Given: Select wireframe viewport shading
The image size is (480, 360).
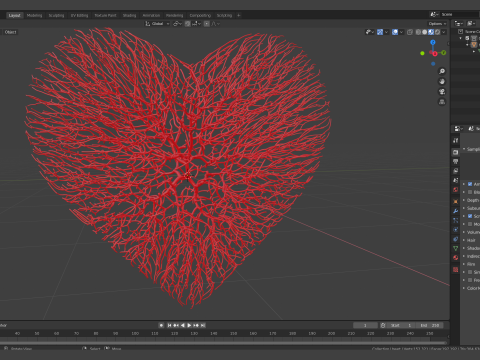Looking at the screenshot, I should tap(418, 32).
